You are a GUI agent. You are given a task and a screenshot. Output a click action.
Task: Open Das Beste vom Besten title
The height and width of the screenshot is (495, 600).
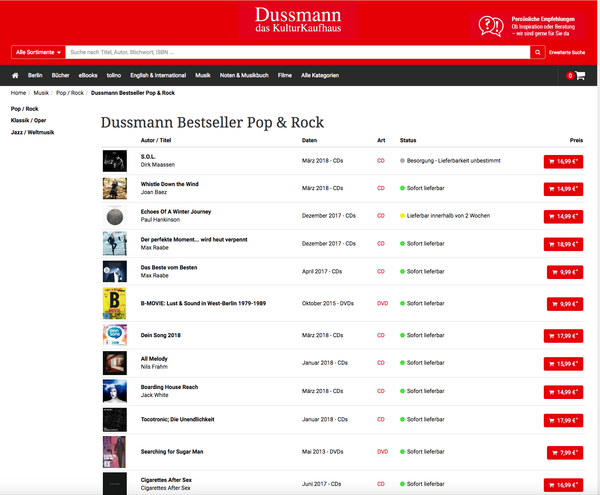(x=169, y=267)
